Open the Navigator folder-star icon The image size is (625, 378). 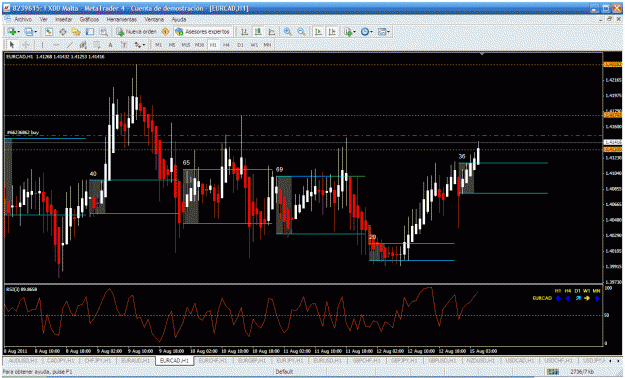pyautogui.click(x=76, y=32)
